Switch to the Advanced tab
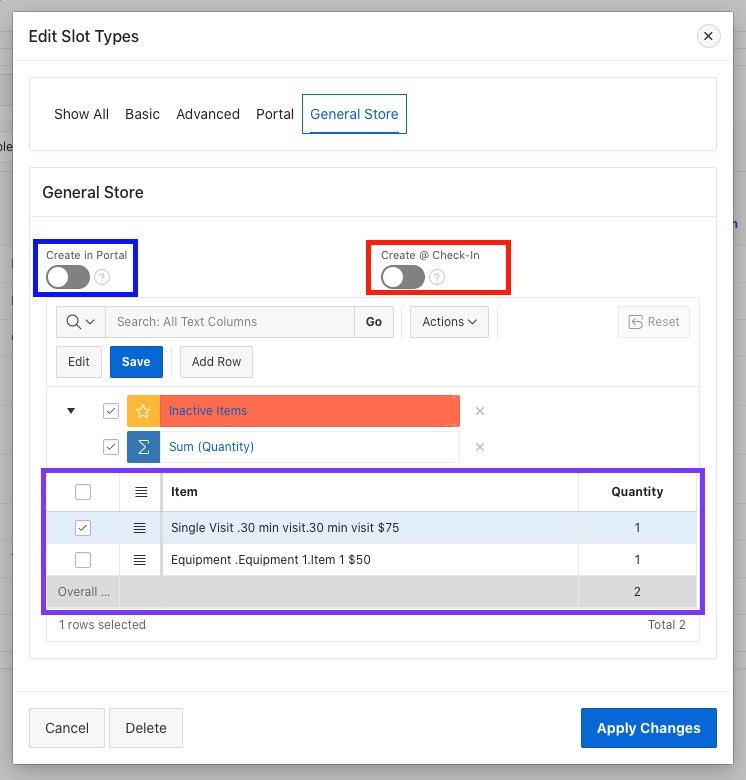This screenshot has height=780, width=746. tap(208, 114)
